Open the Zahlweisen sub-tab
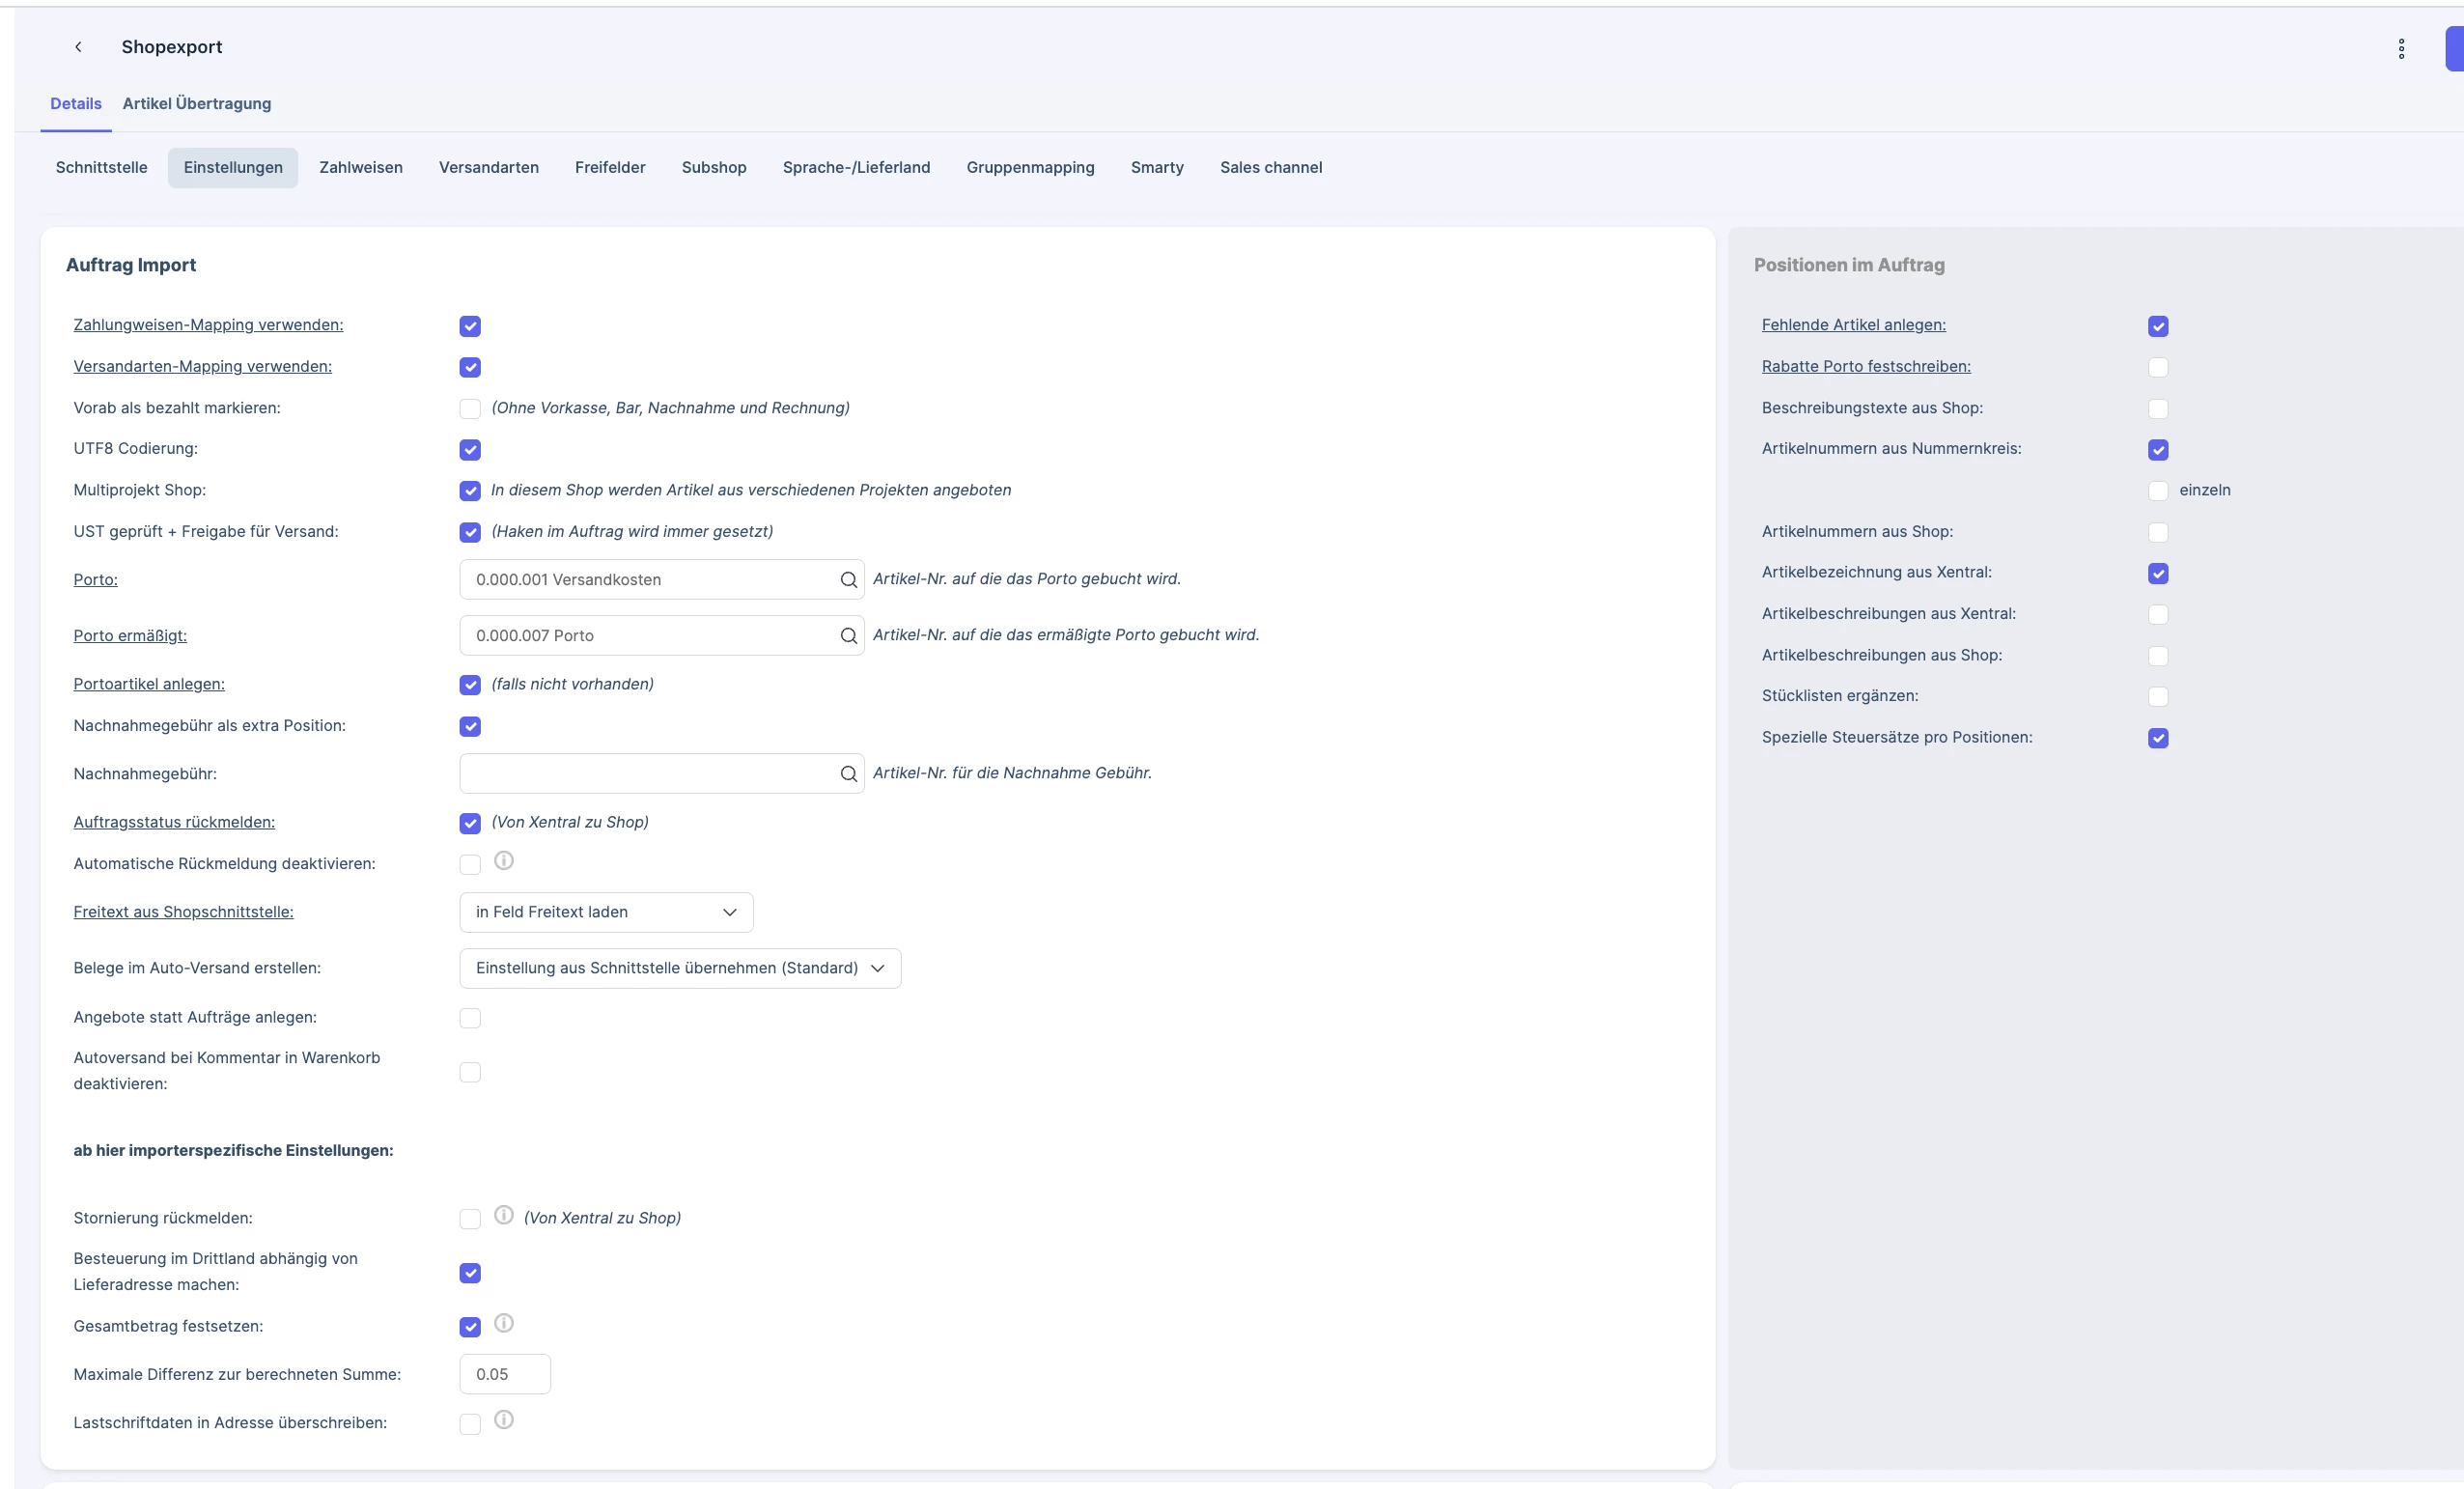Screen dimensions: 2464x1489 click(x=361, y=168)
